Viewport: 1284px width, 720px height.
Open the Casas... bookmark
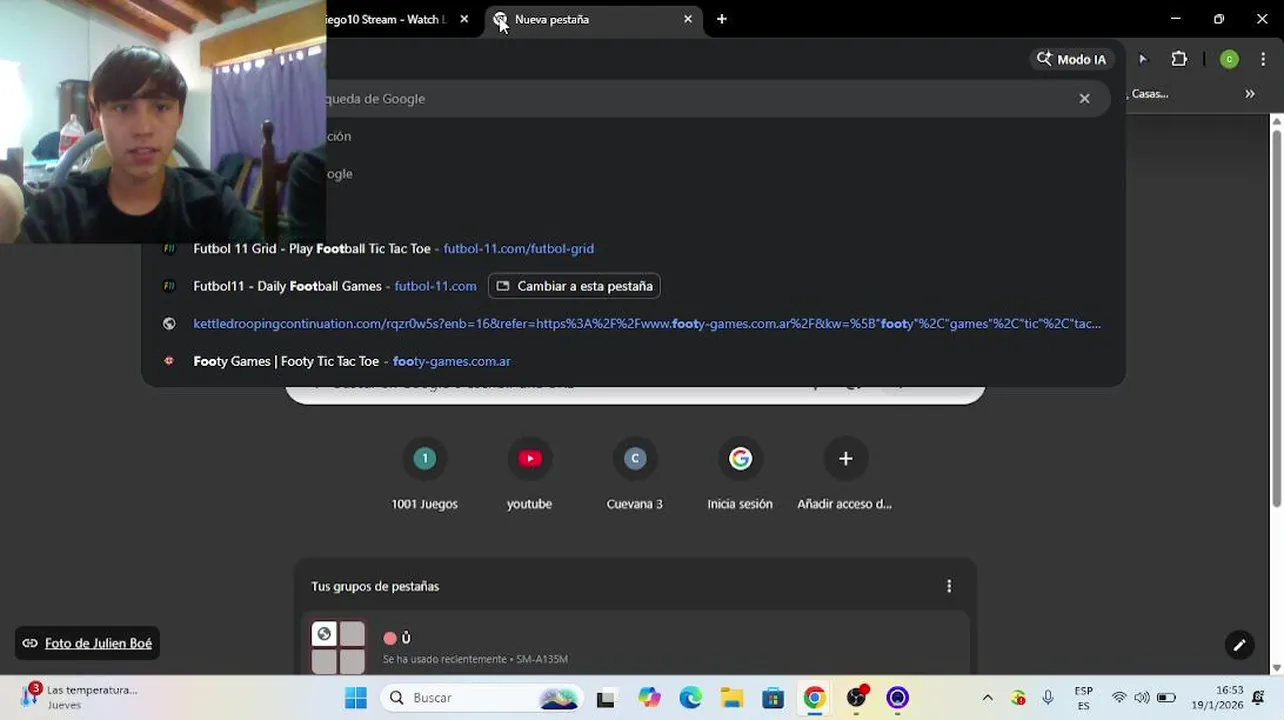[1149, 94]
